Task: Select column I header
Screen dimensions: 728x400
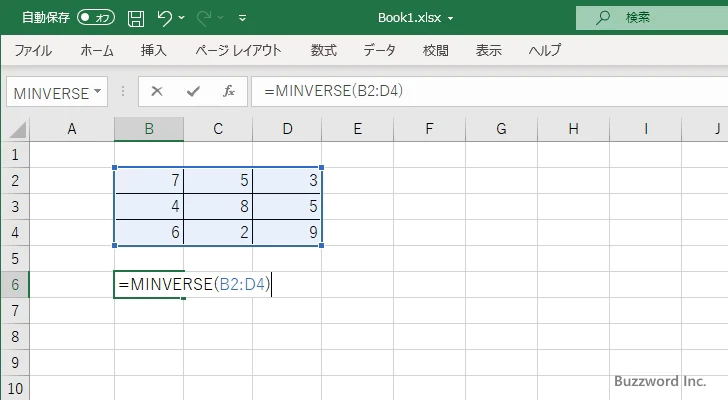Action: [x=645, y=129]
